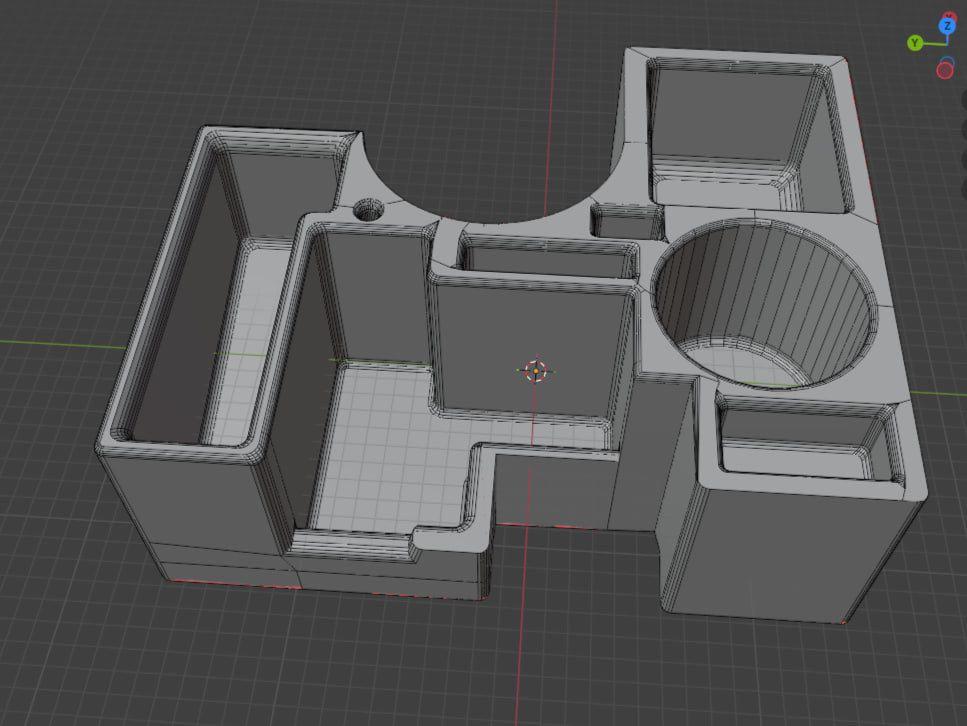
Task: Click the topmost navigation button at right edge
Action: (x=964, y=99)
